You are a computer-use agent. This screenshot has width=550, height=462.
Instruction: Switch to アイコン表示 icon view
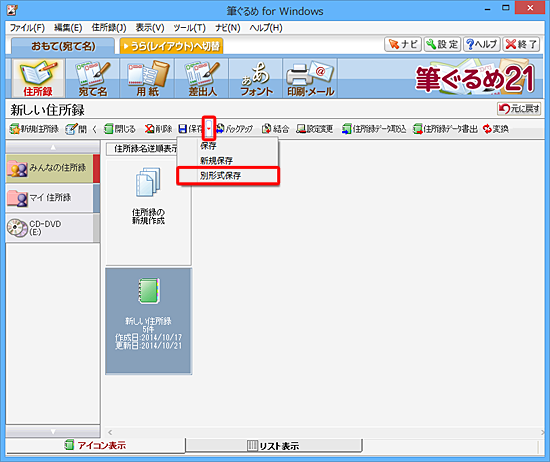(95, 446)
